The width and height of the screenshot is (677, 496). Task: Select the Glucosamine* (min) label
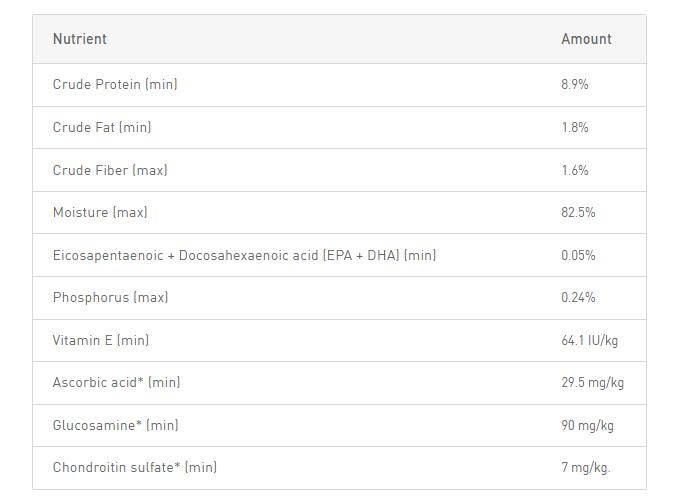116,425
